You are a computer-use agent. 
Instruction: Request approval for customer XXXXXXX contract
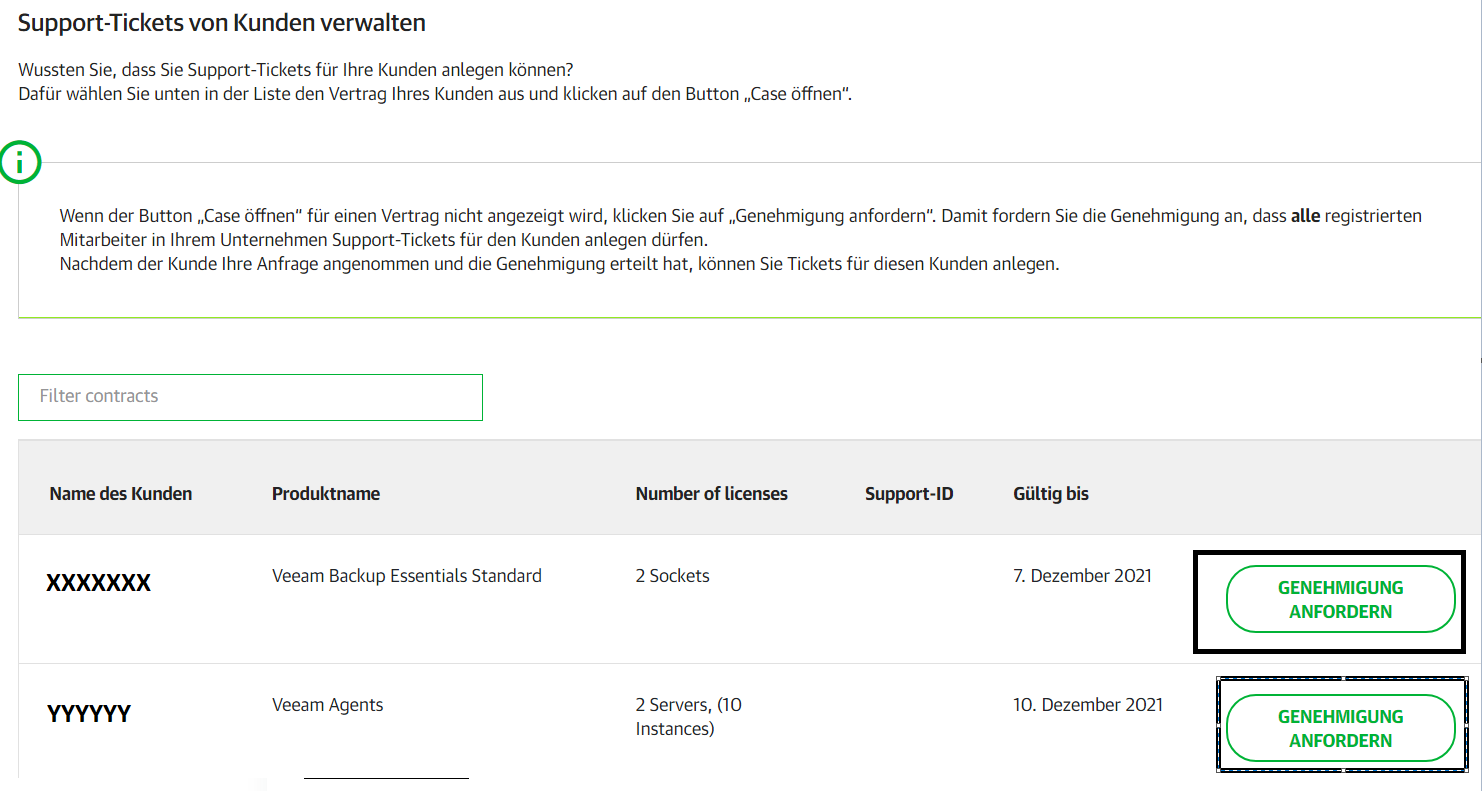point(1340,599)
